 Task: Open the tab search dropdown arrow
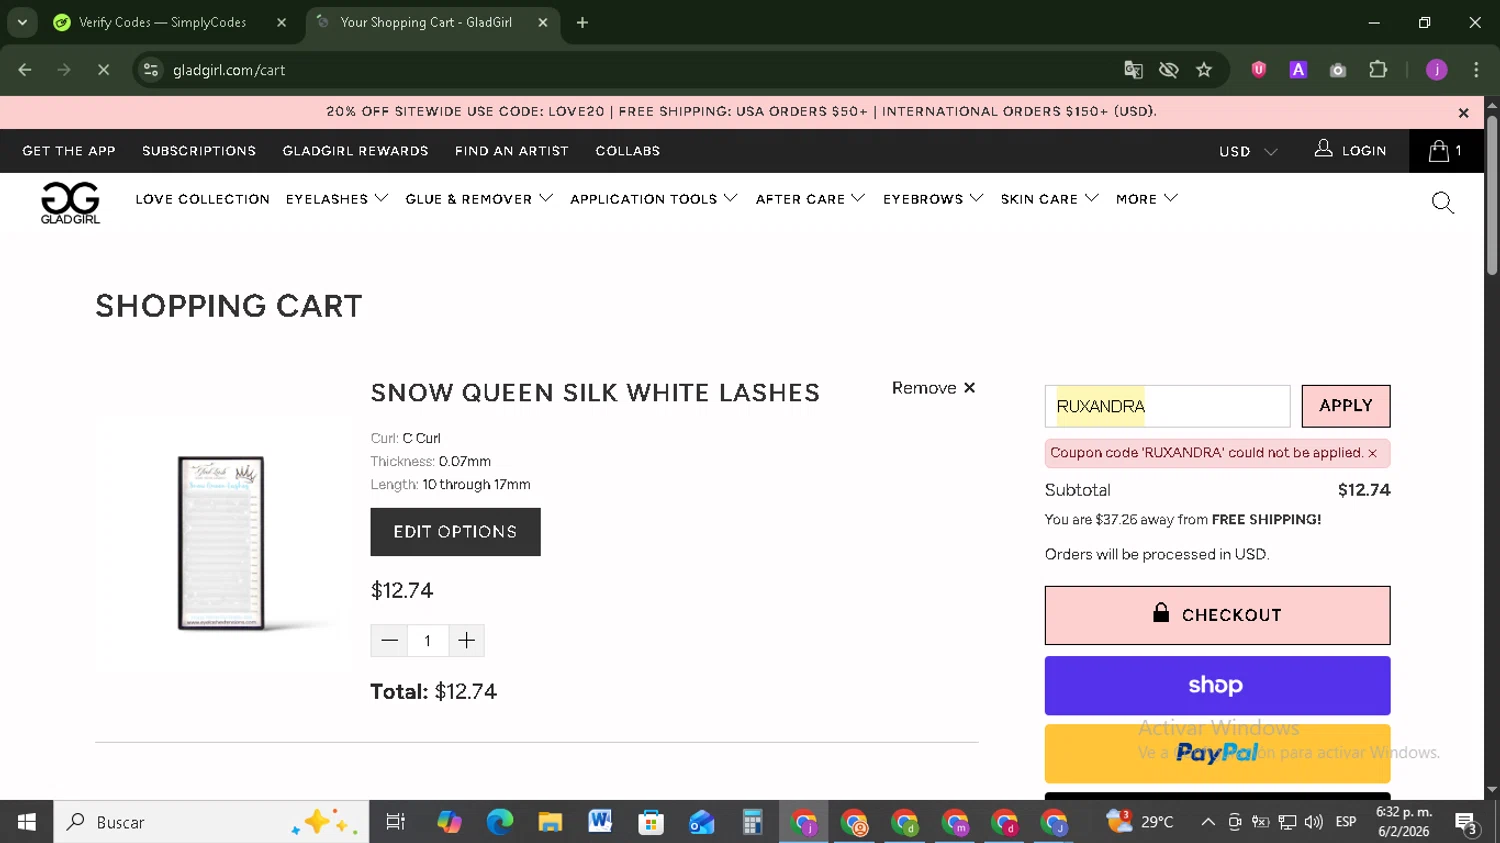tap(22, 22)
